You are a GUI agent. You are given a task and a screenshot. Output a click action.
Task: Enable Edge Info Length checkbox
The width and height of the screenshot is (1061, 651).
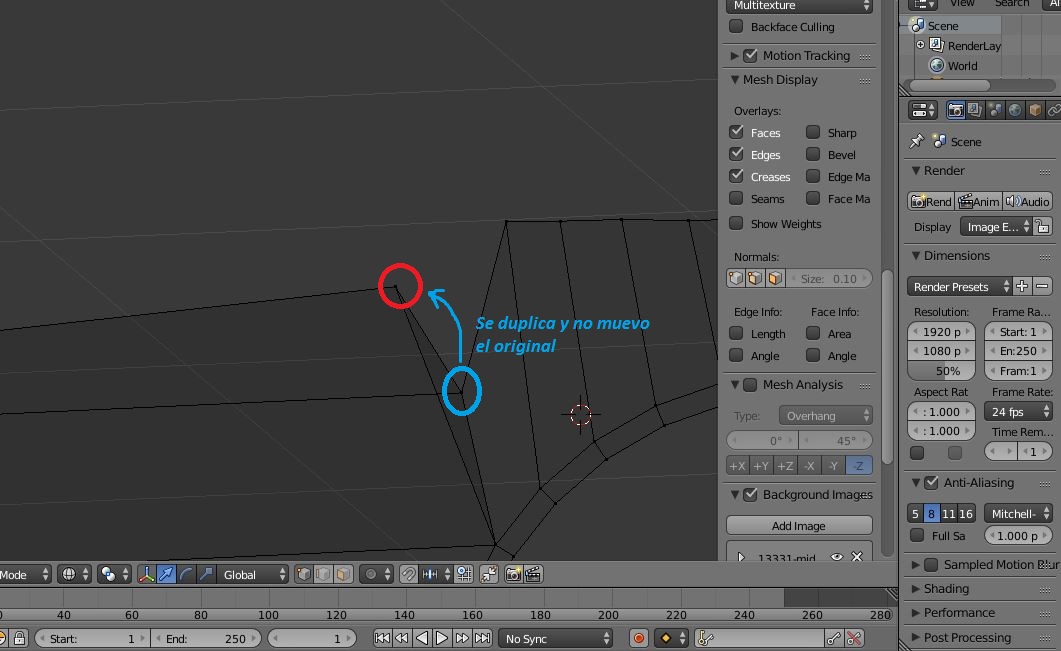pos(736,333)
